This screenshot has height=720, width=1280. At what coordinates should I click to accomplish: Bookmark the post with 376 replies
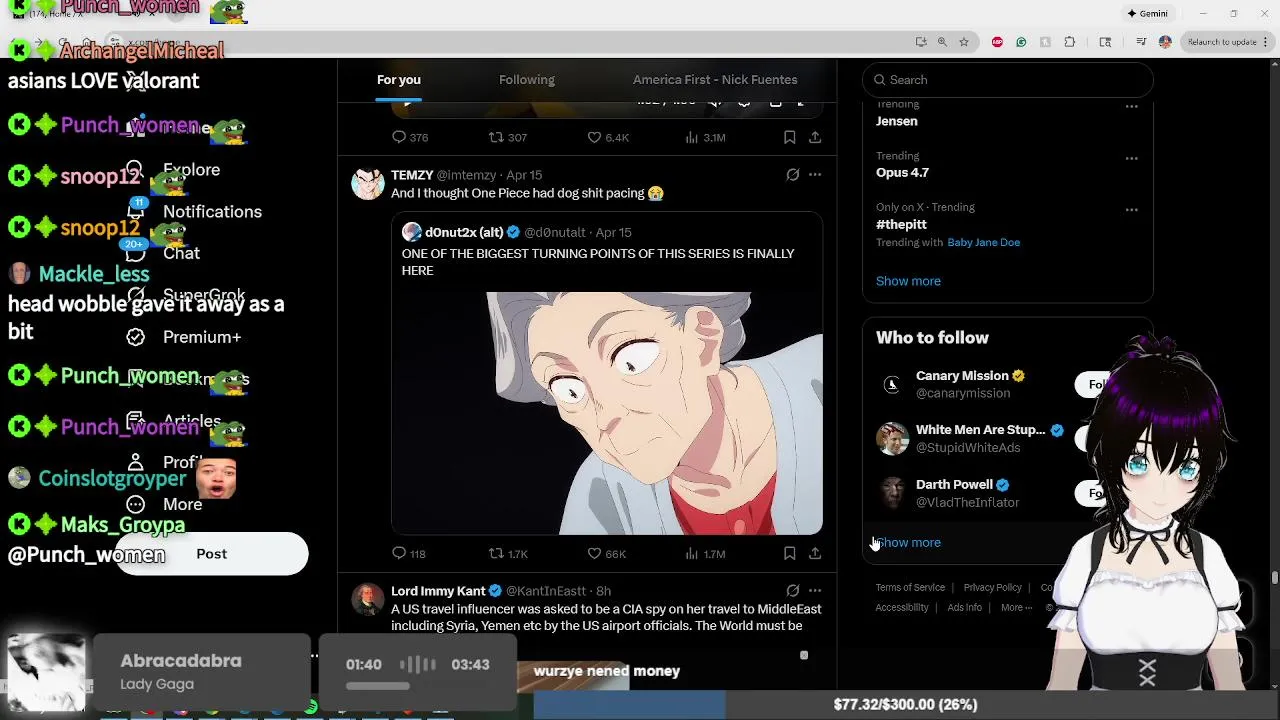[x=789, y=137]
